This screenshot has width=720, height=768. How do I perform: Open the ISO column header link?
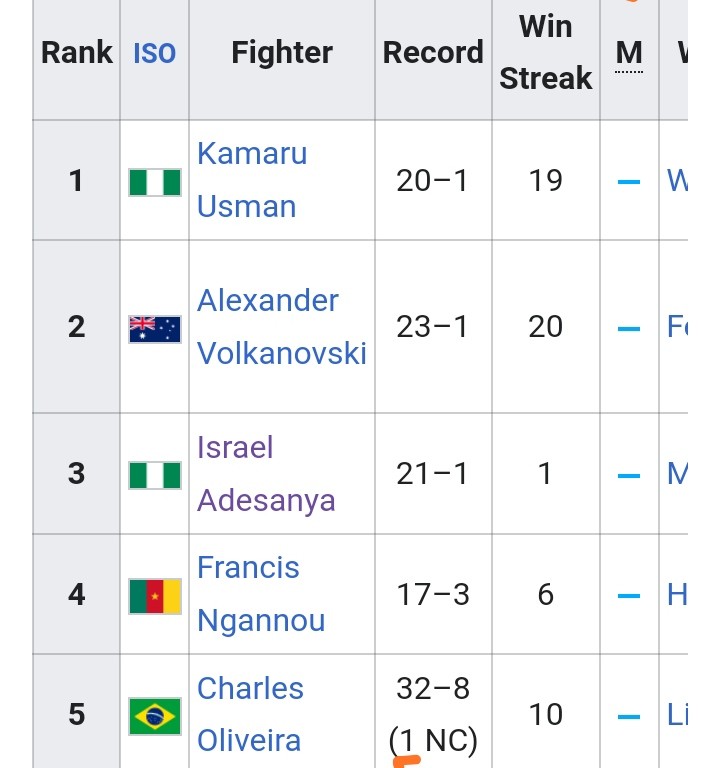click(x=154, y=53)
